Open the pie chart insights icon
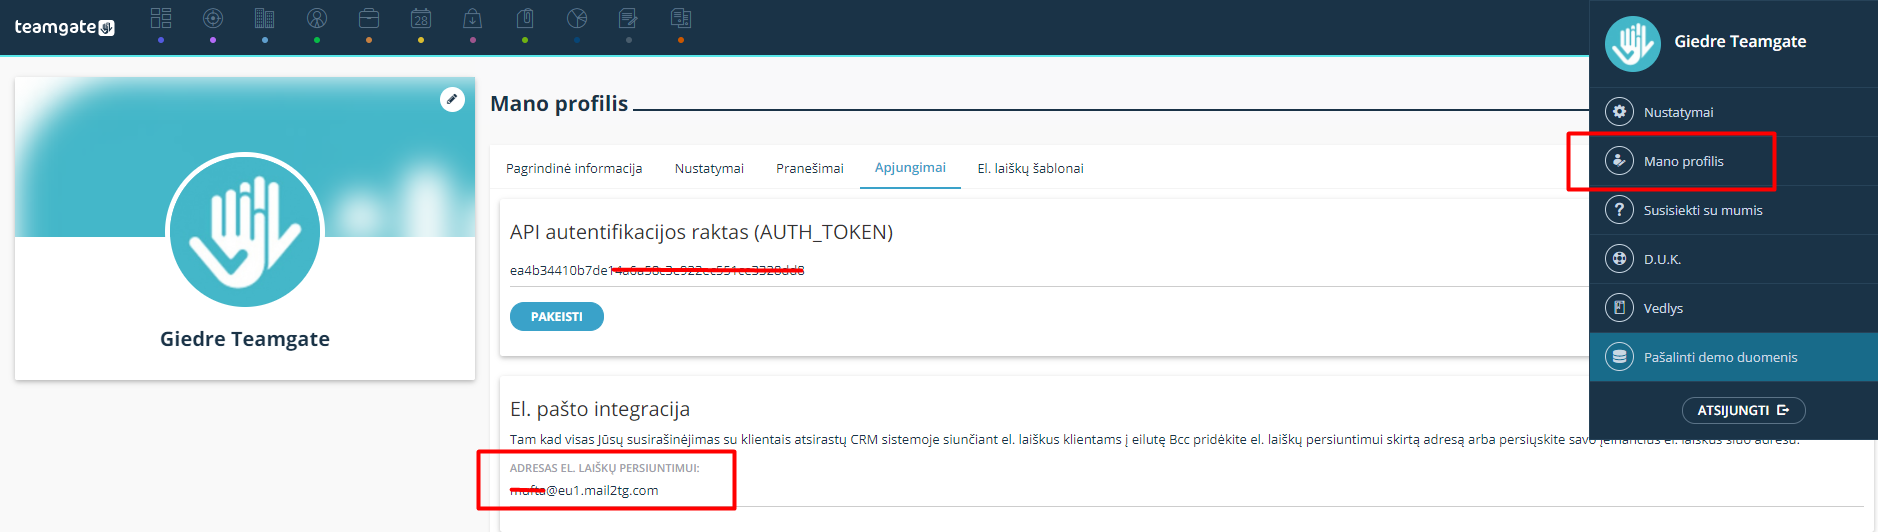1878x532 pixels. coord(577,18)
